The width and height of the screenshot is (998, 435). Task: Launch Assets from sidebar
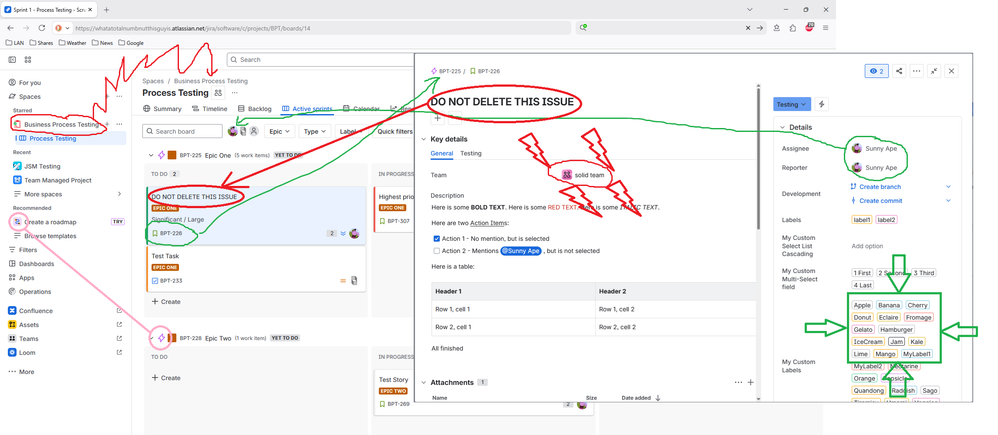tap(29, 325)
